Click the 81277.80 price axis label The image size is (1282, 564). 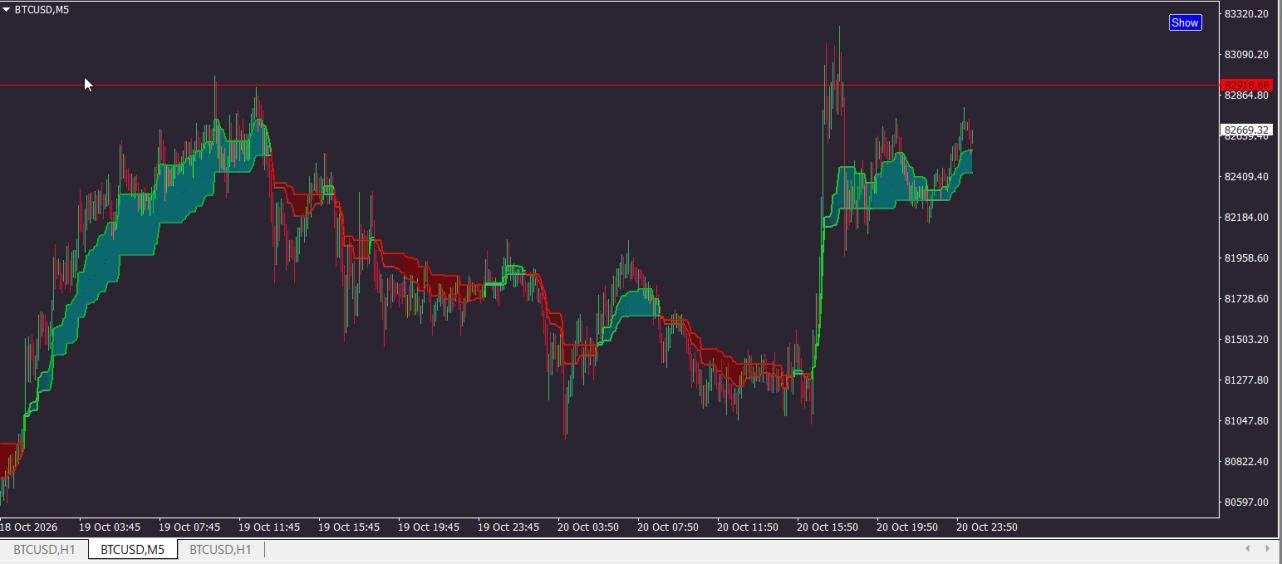1247,380
